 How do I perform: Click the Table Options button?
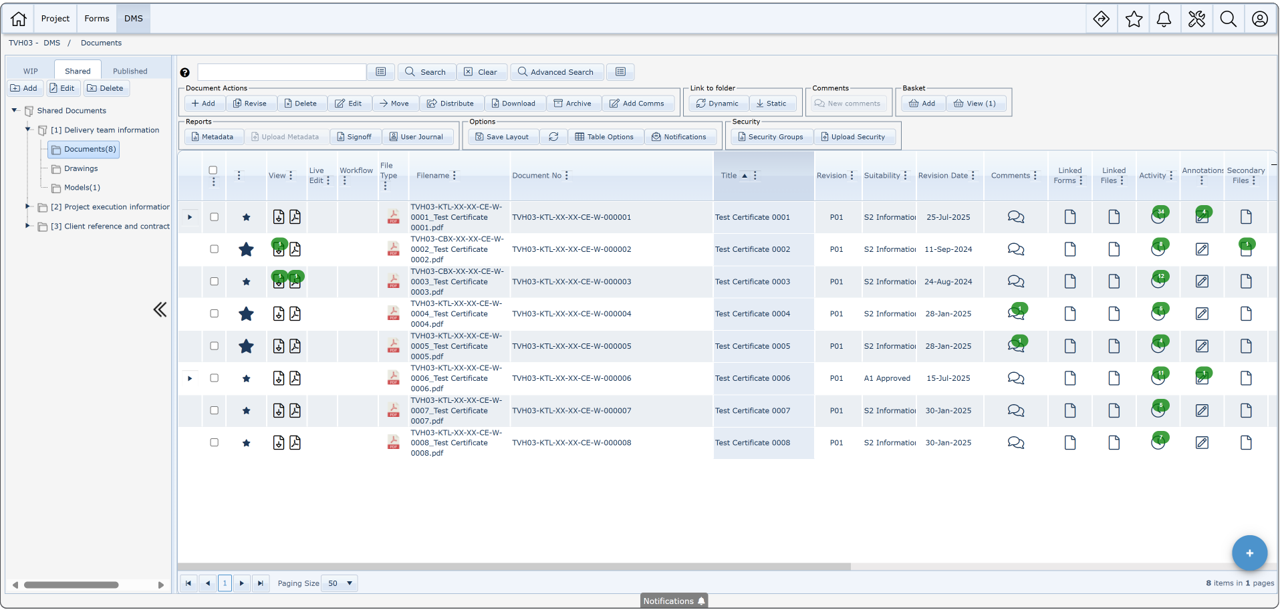[604, 137]
